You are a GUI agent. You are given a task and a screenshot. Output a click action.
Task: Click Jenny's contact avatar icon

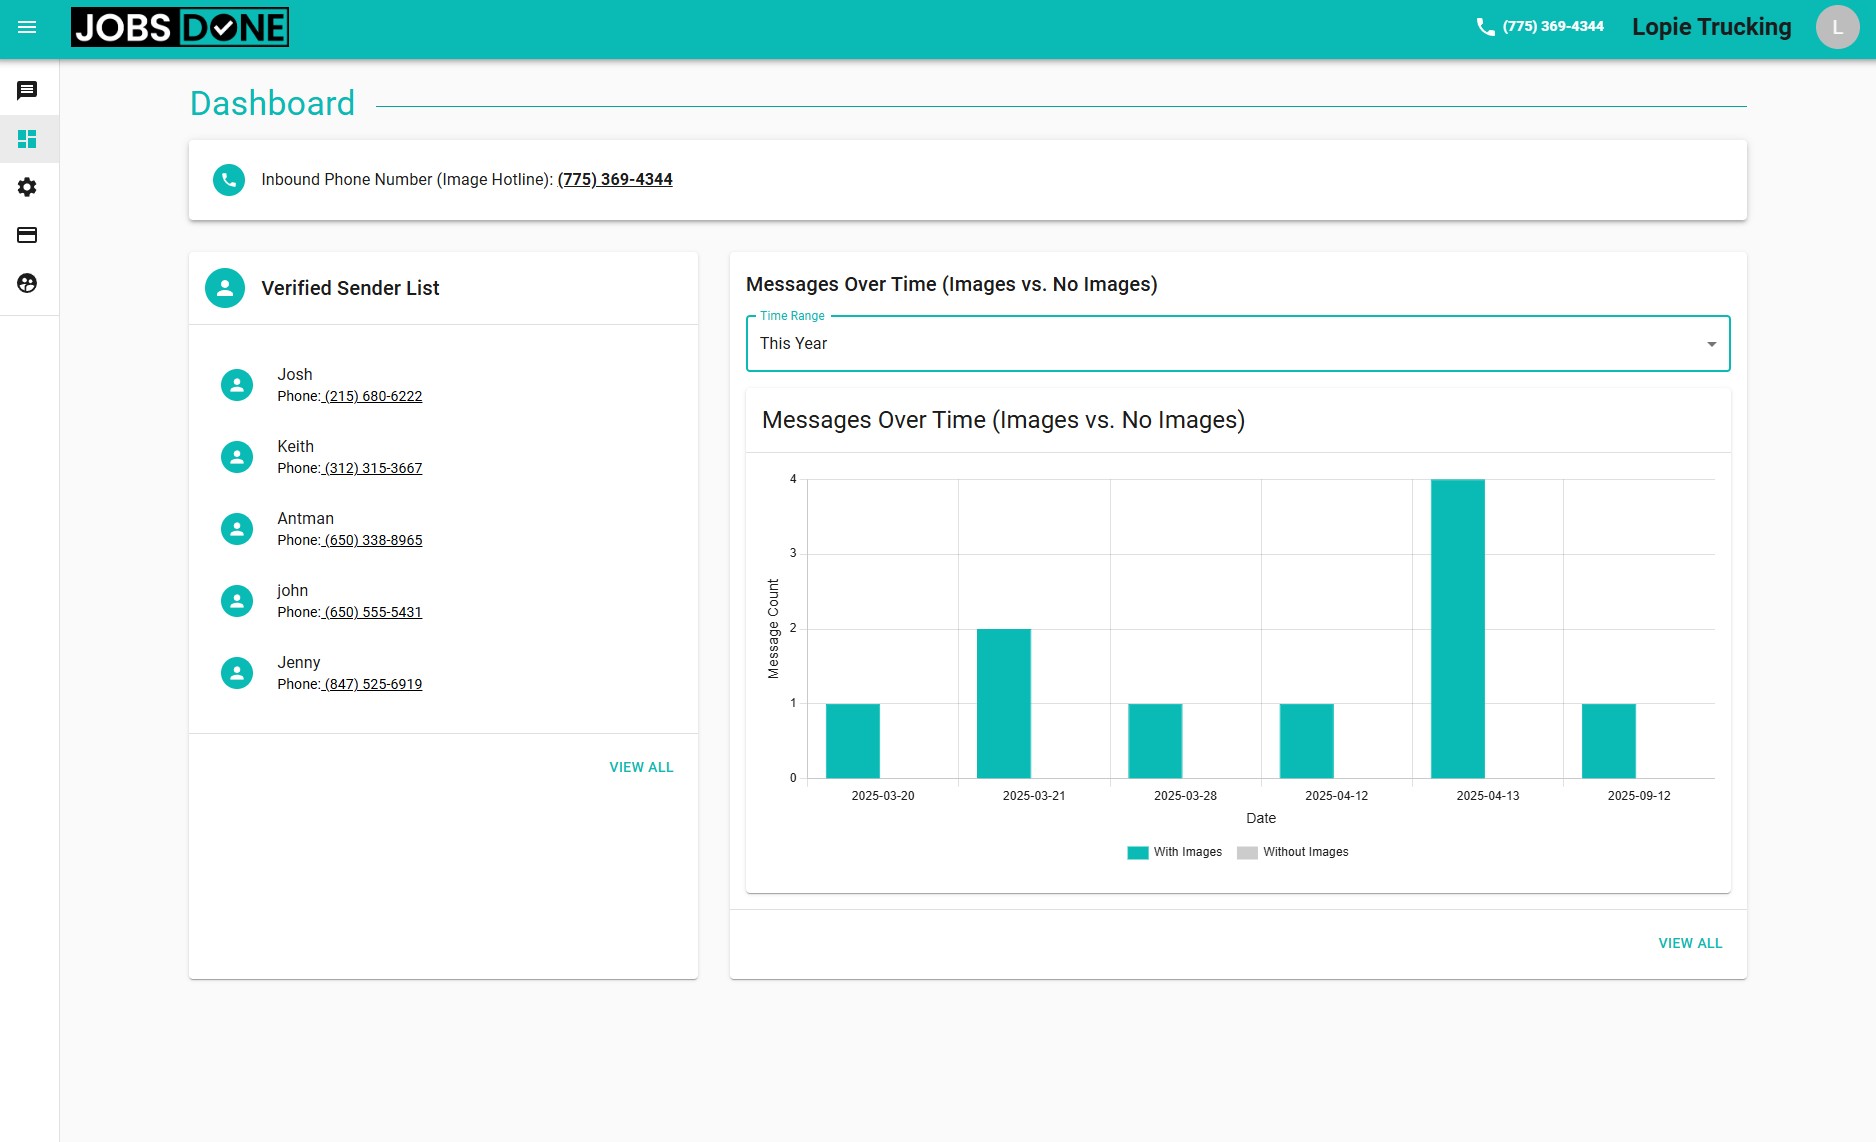[237, 673]
